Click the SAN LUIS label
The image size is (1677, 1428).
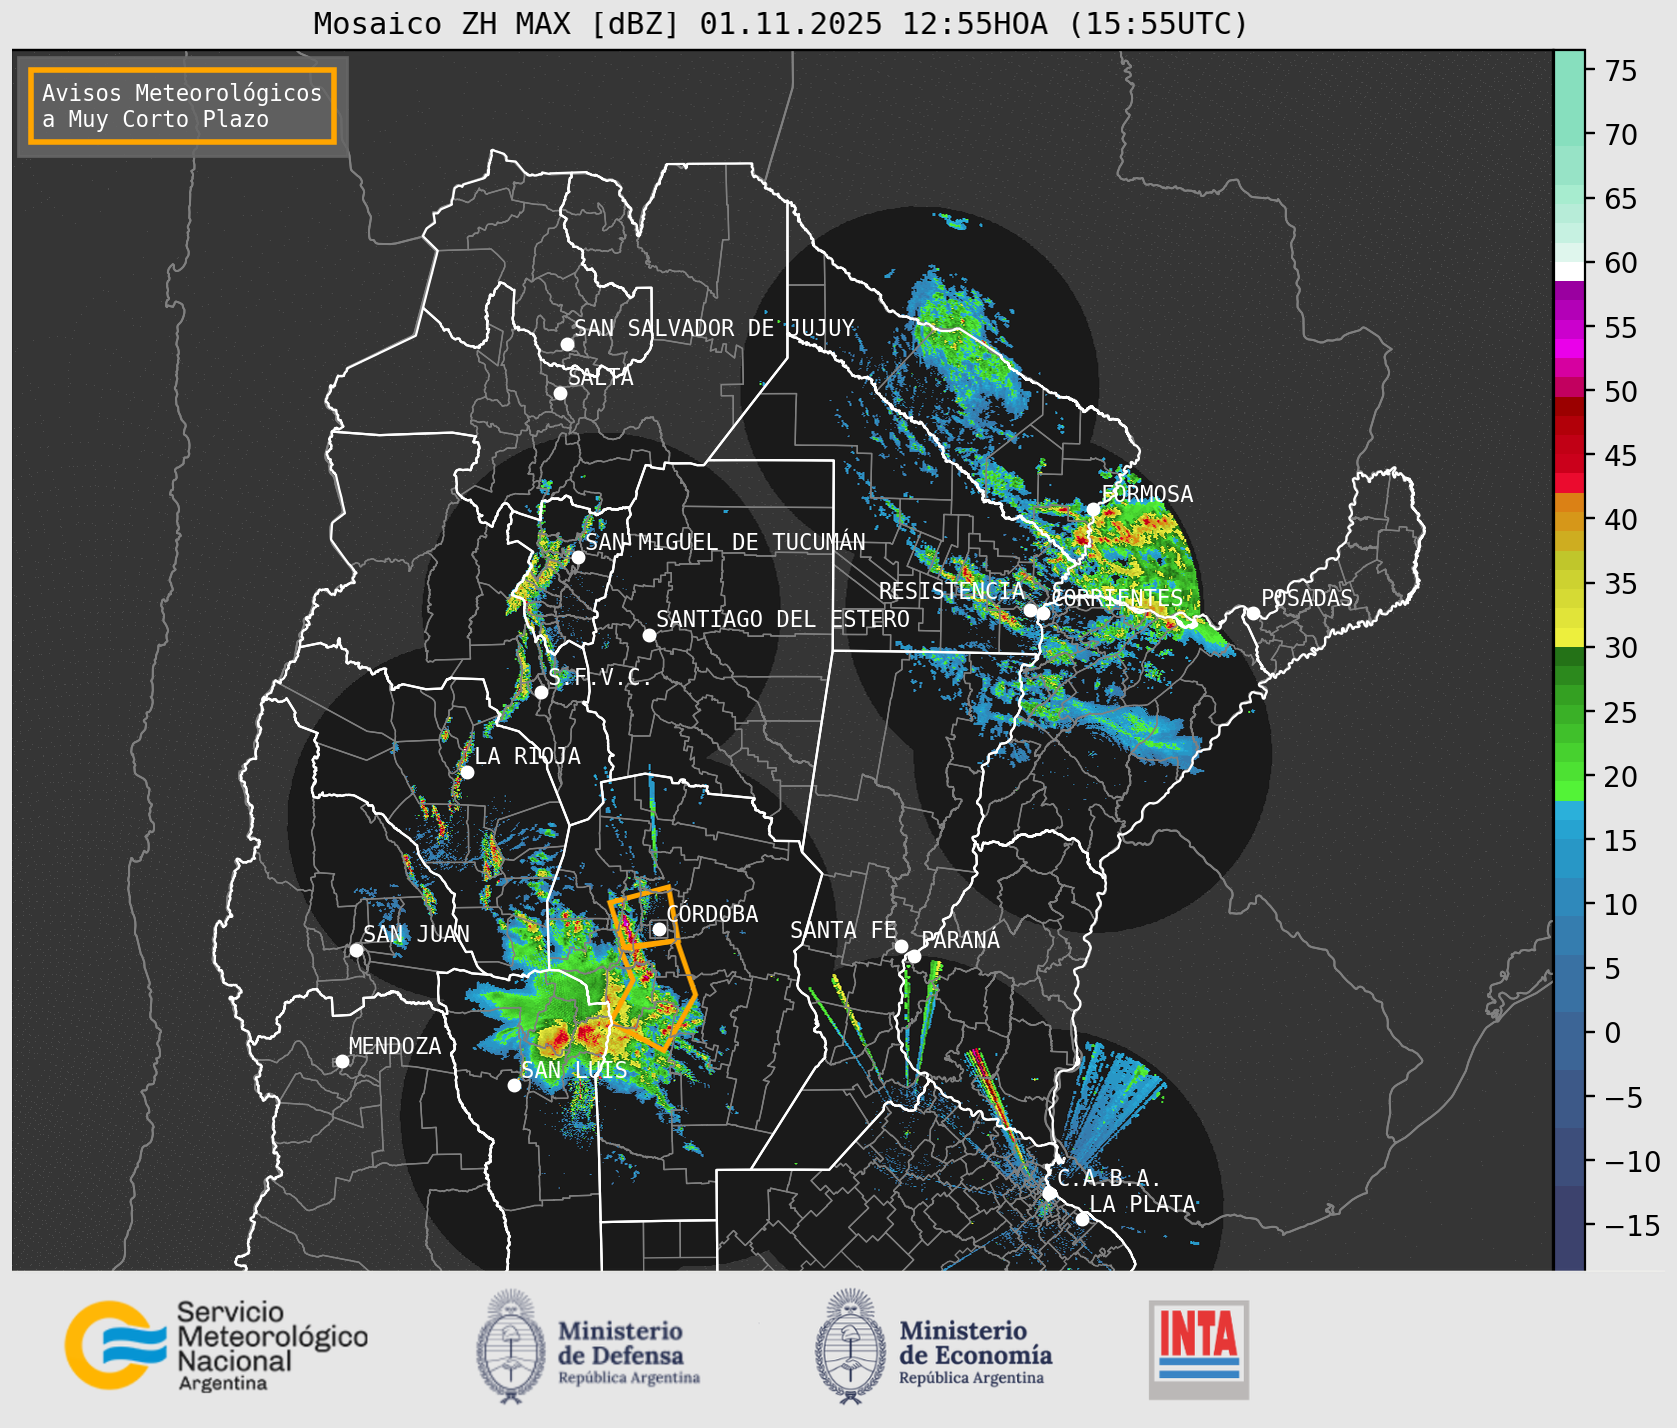click(575, 1070)
